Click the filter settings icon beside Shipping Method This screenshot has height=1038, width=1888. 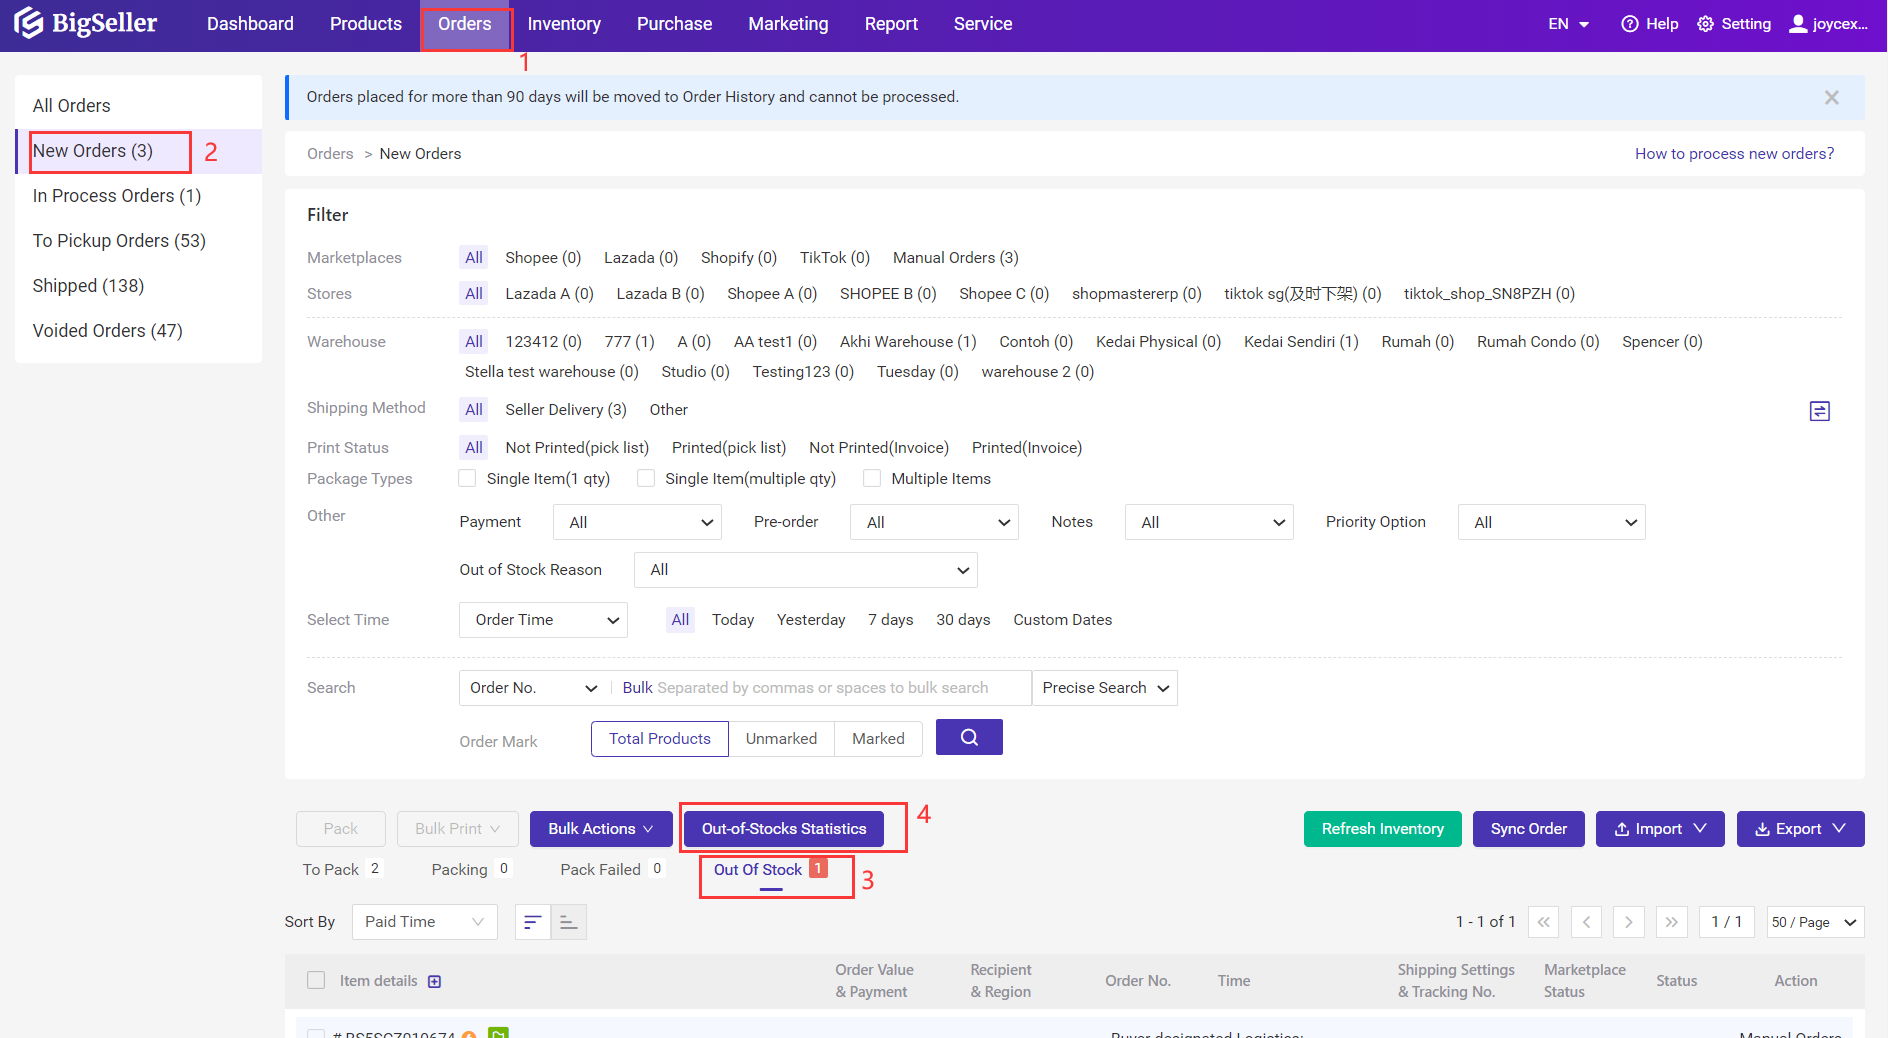coord(1819,411)
